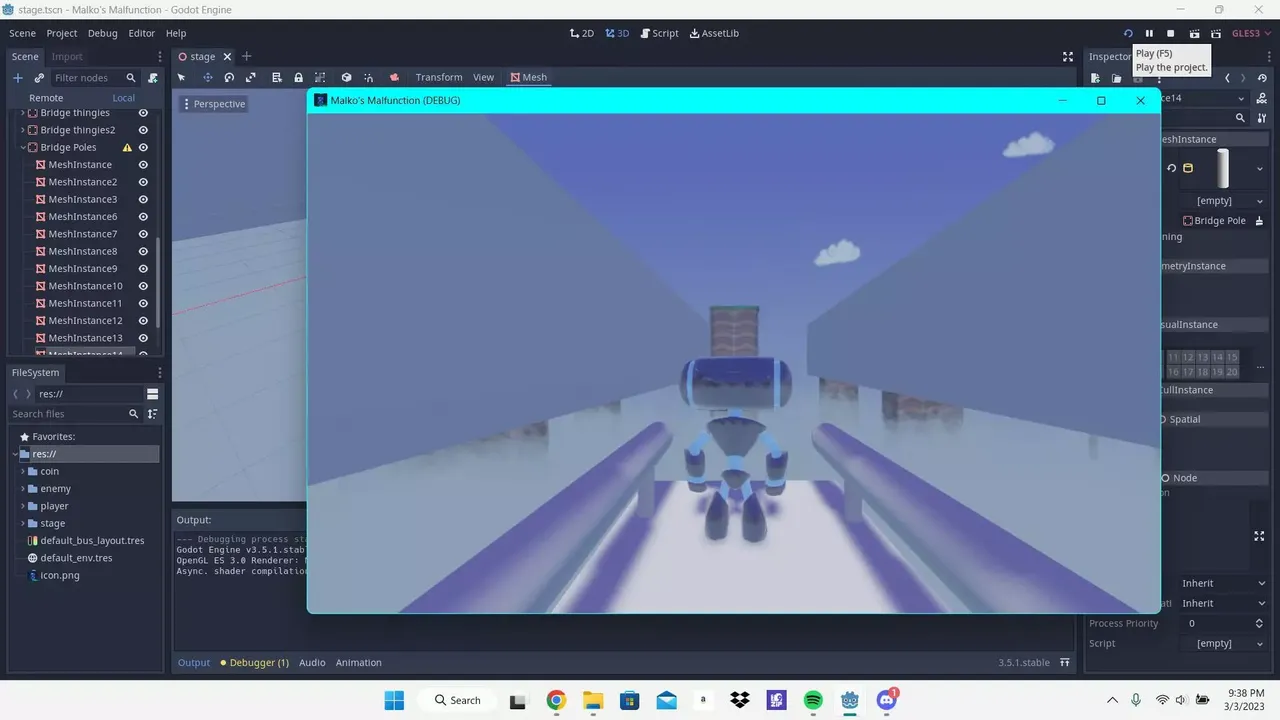Open the Audio bottom panel
Image resolution: width=1280 pixels, height=720 pixels.
[x=312, y=663]
